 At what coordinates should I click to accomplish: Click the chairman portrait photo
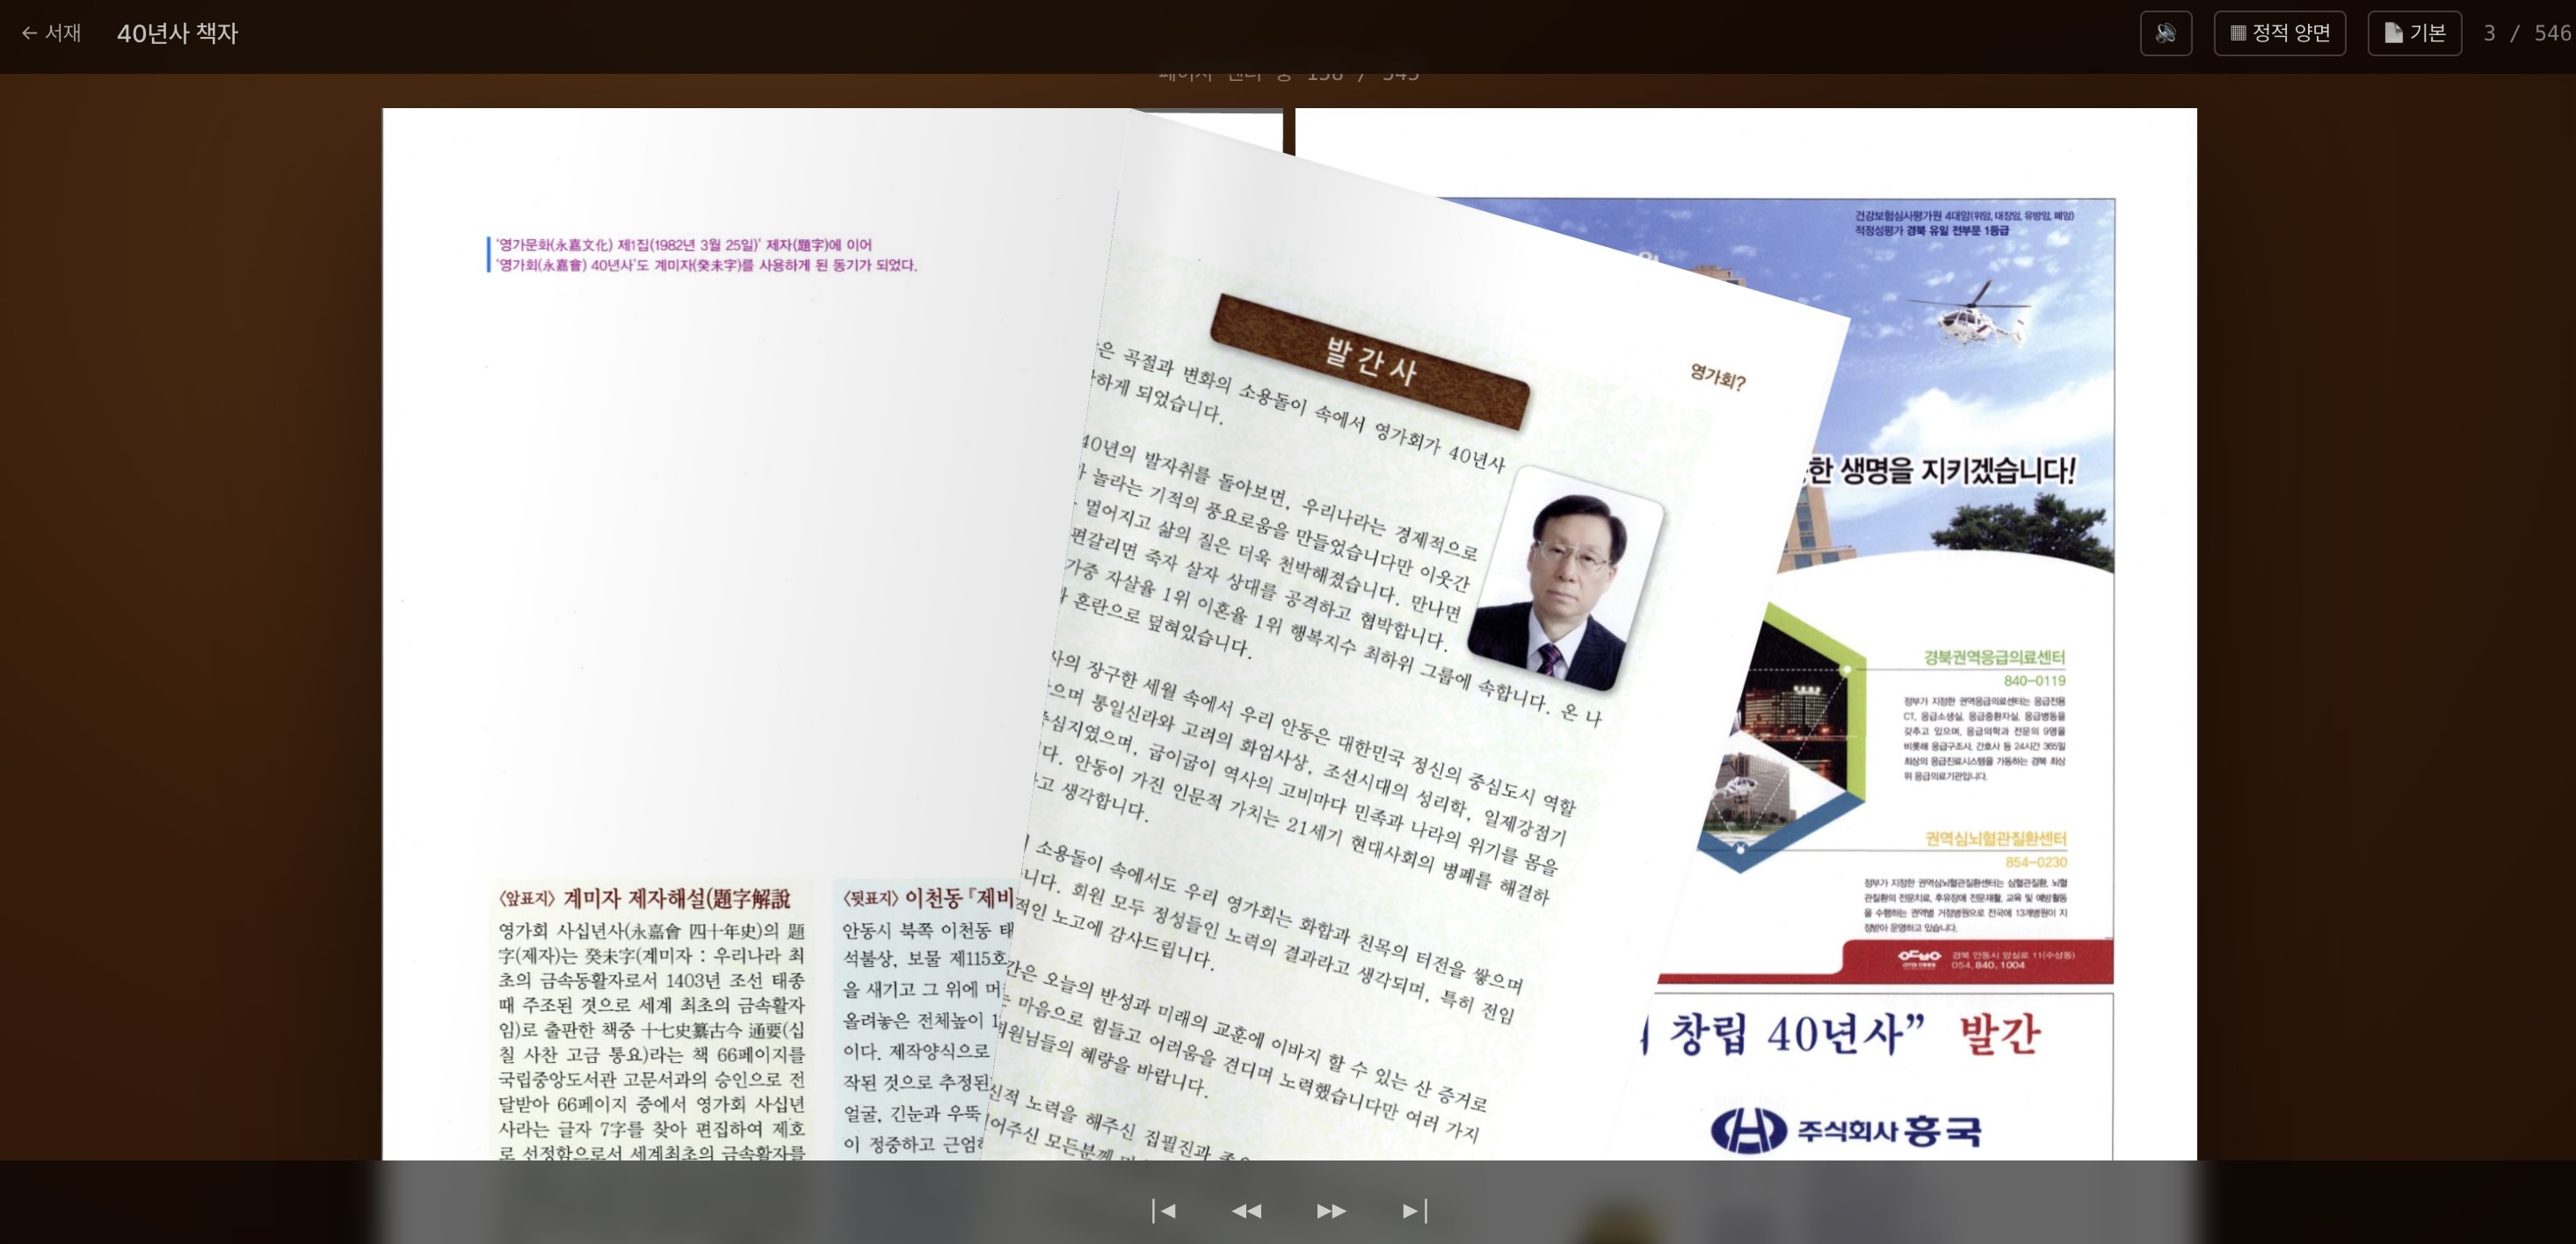coord(1565,579)
